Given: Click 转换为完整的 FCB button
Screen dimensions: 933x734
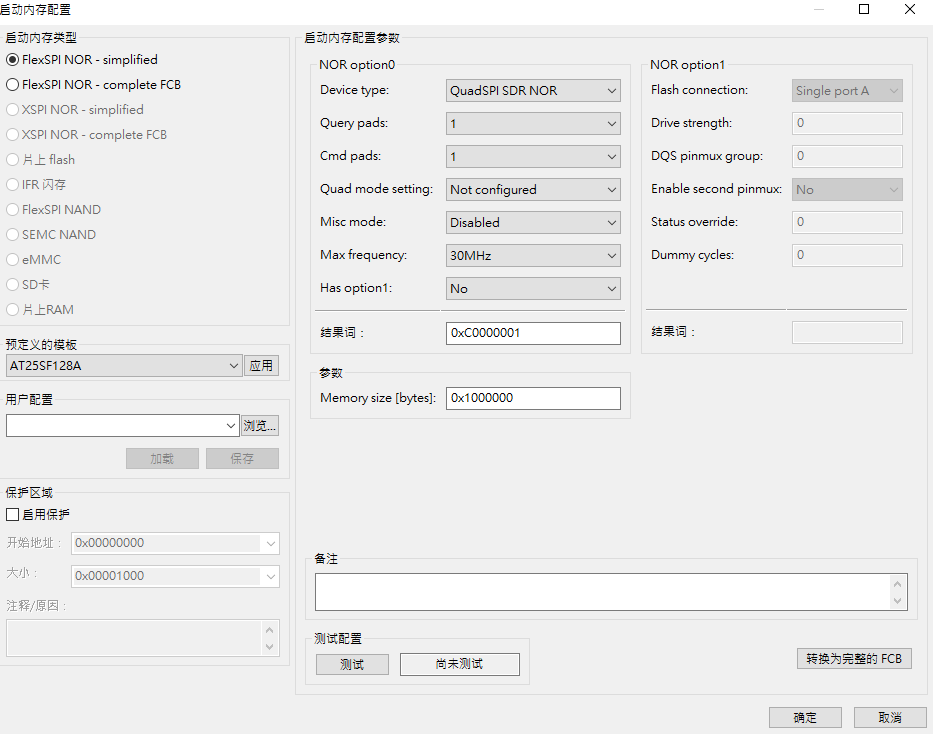Looking at the screenshot, I should tap(853, 658).
